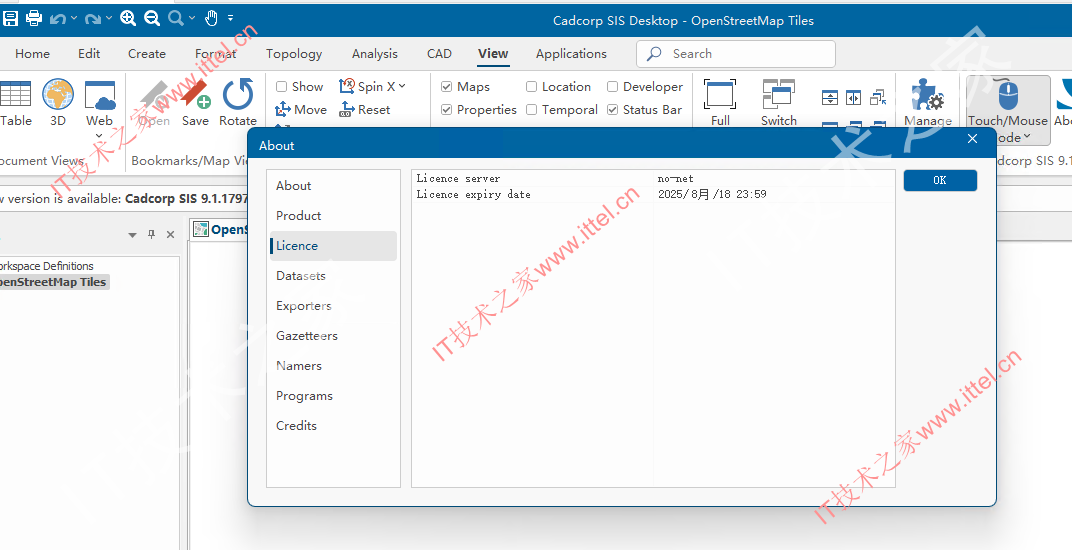Click the Save icon in quick access toolbar
1072x550 pixels.
tap(10, 18)
